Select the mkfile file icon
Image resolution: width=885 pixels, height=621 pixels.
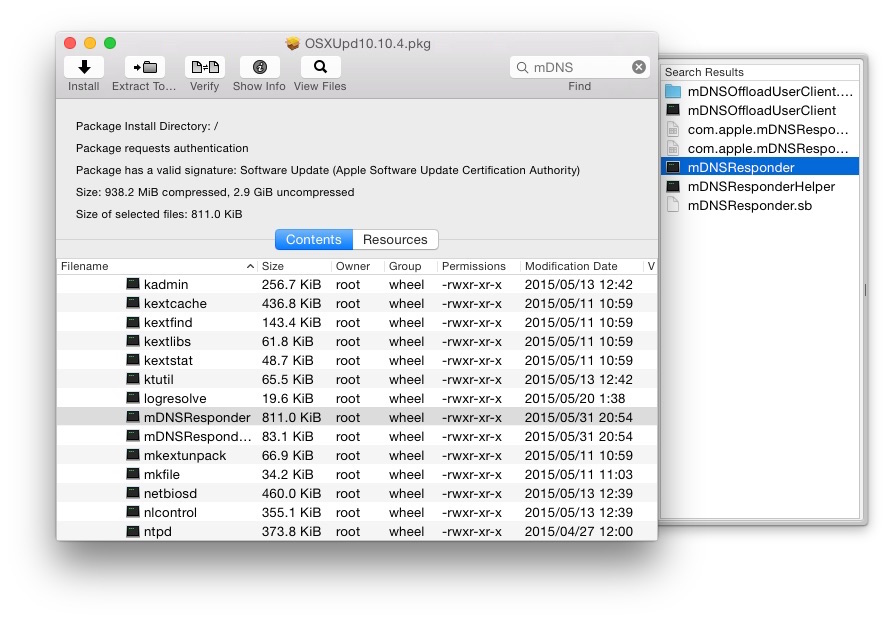[x=133, y=474]
